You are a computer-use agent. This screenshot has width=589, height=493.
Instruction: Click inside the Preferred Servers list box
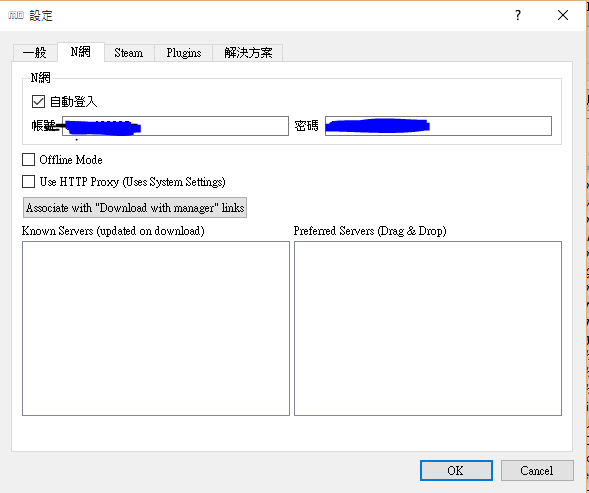[428, 328]
